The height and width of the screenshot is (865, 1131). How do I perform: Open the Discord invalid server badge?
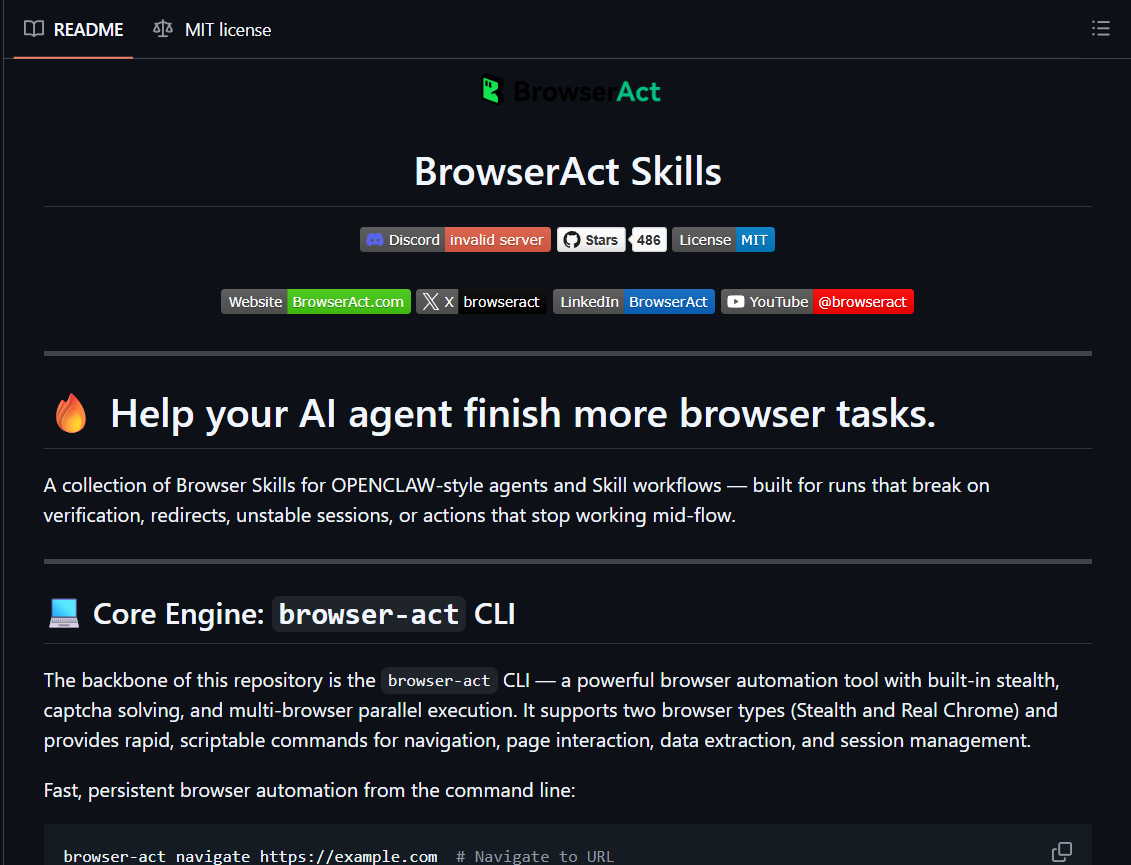point(455,240)
